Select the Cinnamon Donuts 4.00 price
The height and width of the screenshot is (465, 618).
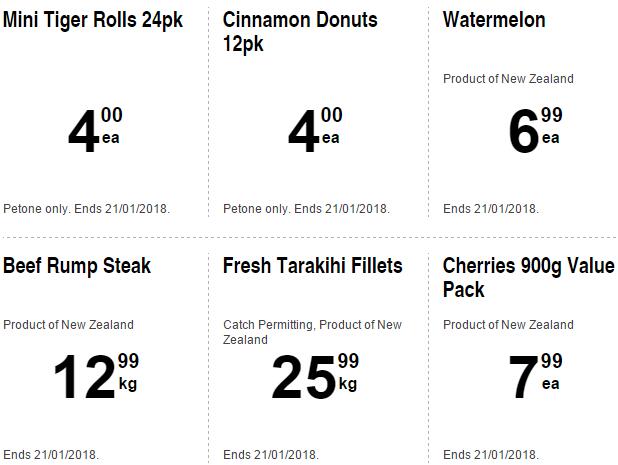pos(314,131)
